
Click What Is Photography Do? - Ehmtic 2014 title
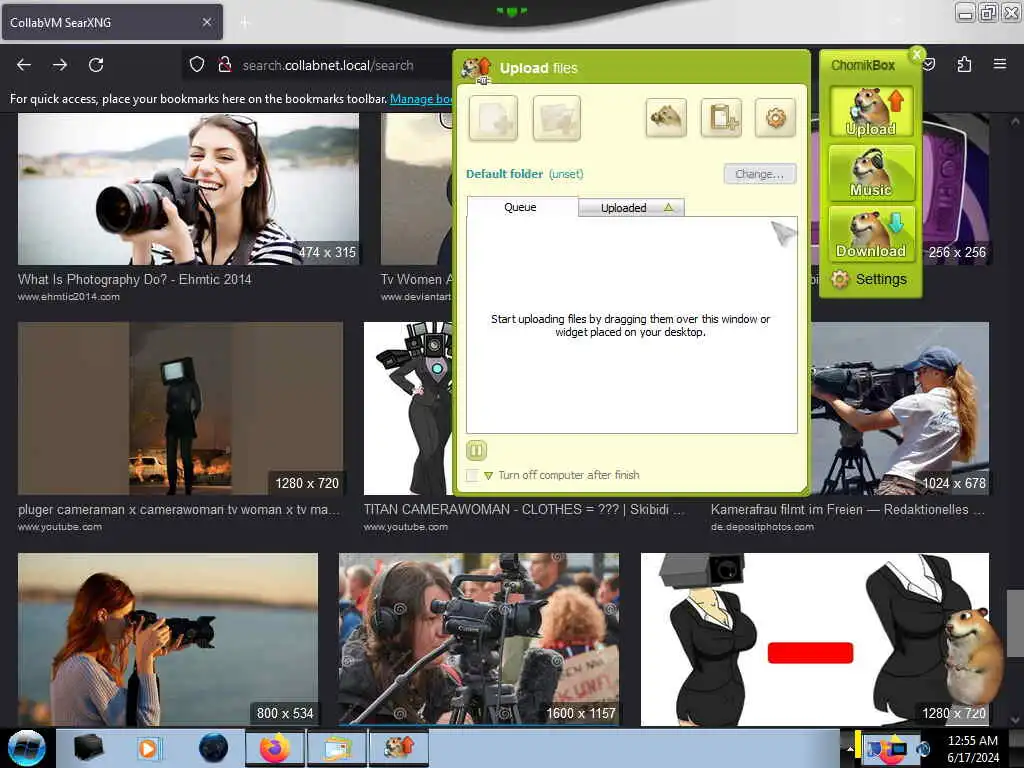(135, 280)
